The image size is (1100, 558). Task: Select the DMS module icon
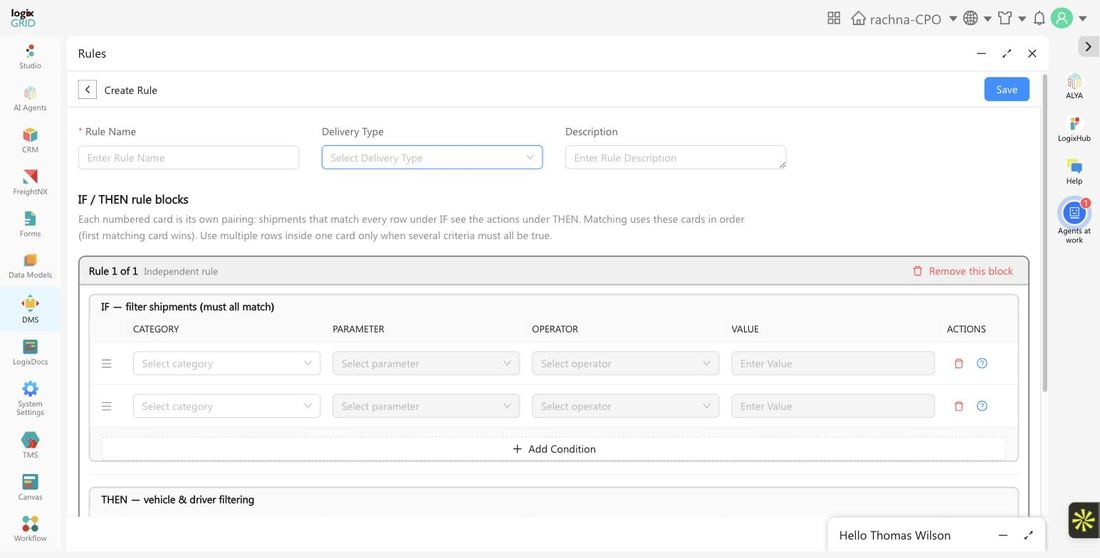coord(30,303)
